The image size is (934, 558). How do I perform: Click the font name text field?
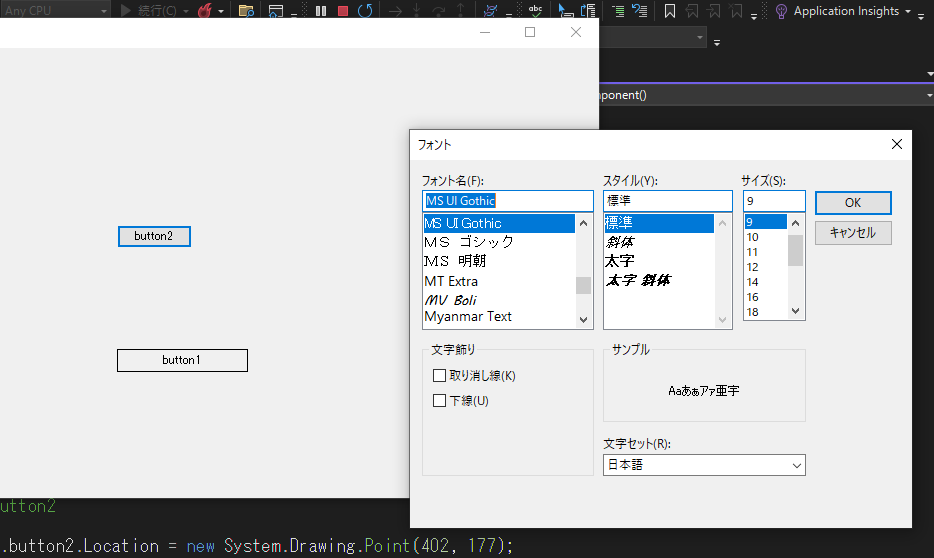(507, 201)
